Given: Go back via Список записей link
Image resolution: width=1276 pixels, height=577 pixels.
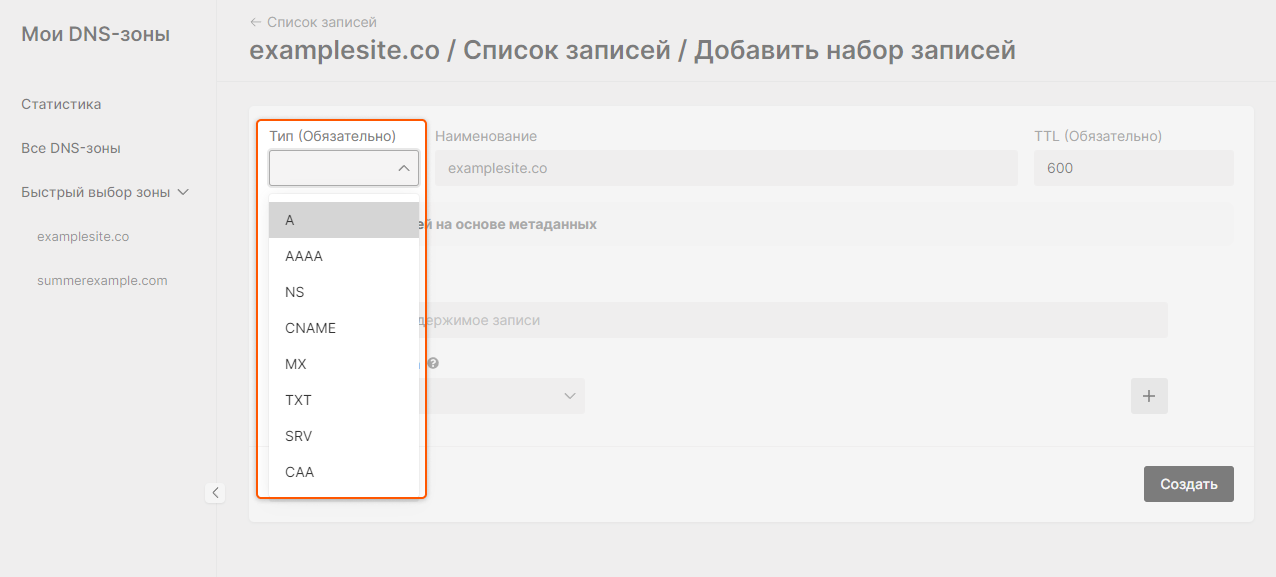Looking at the screenshot, I should (x=313, y=22).
